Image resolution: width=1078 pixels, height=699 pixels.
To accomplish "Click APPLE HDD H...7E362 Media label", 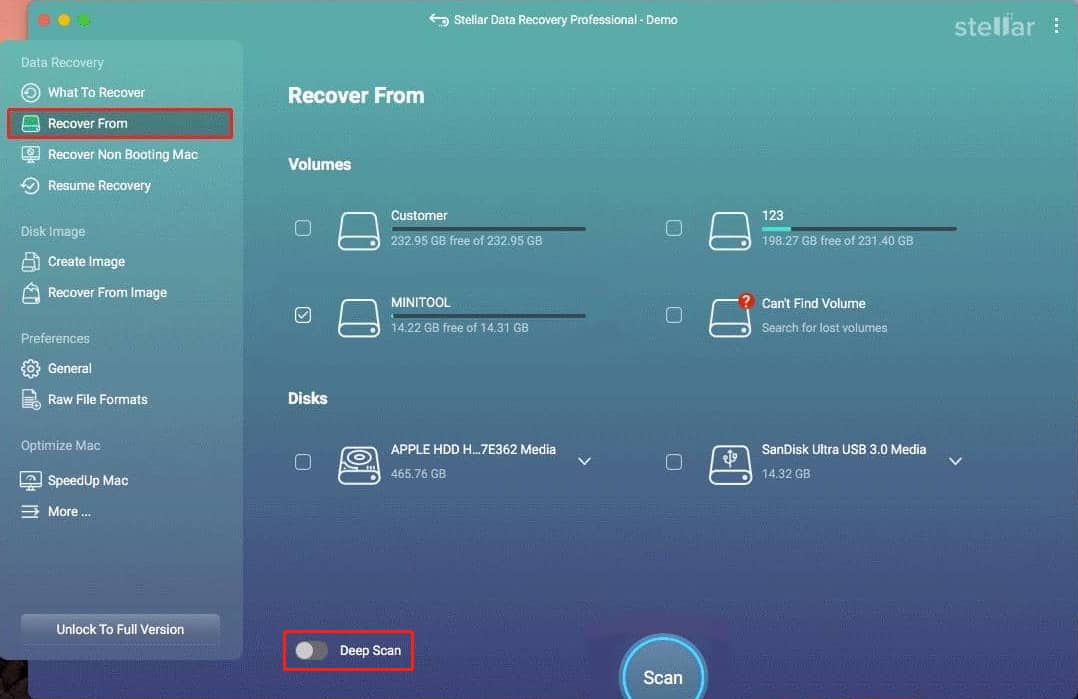I will (x=473, y=450).
